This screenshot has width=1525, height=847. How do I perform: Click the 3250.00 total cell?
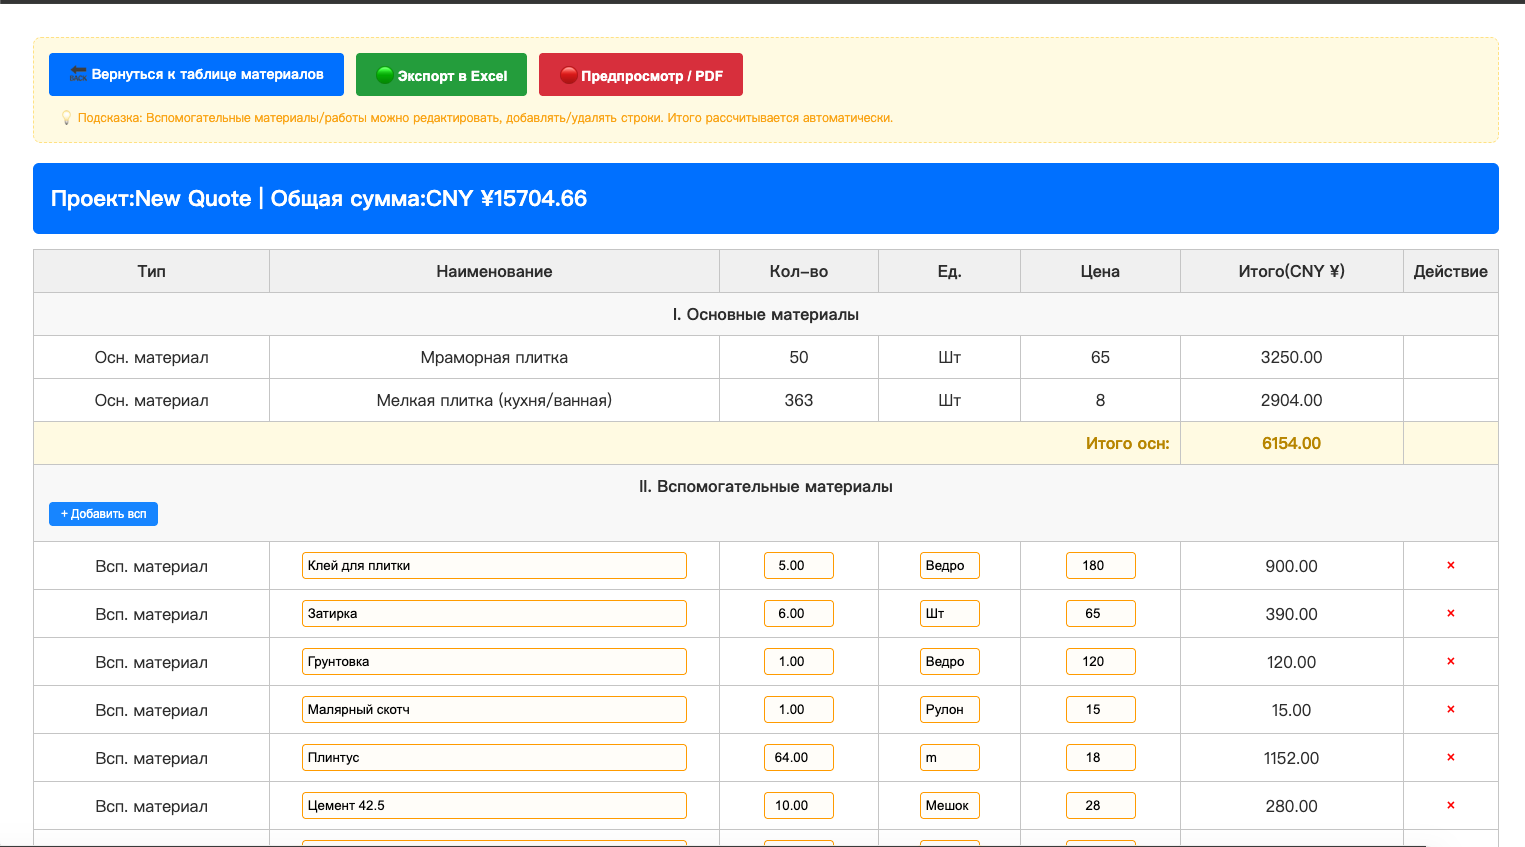pyautogui.click(x=1291, y=357)
